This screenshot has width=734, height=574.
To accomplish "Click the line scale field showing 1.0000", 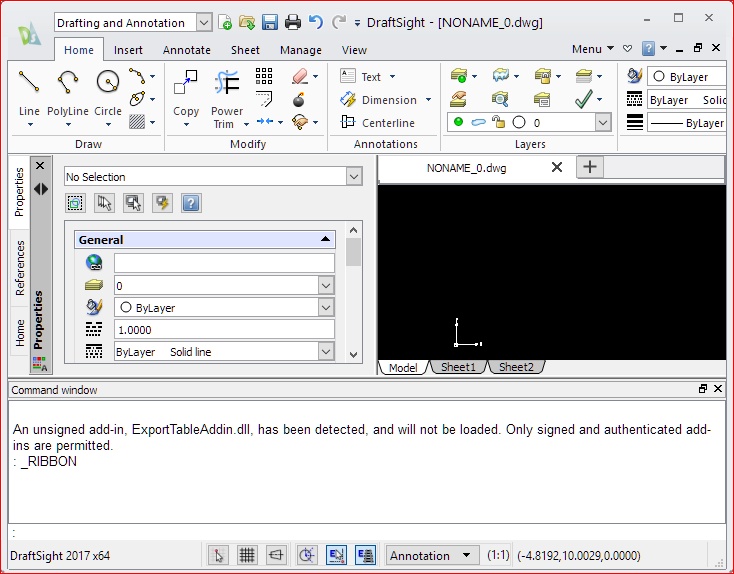I will pos(224,330).
